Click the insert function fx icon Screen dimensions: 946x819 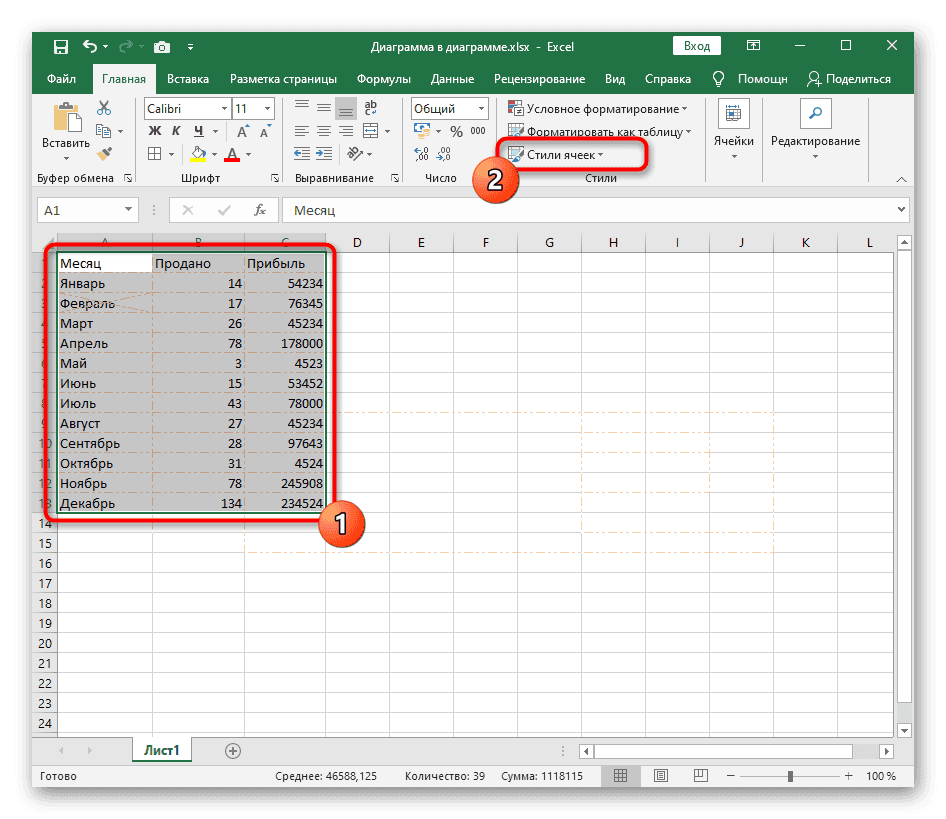click(x=260, y=210)
